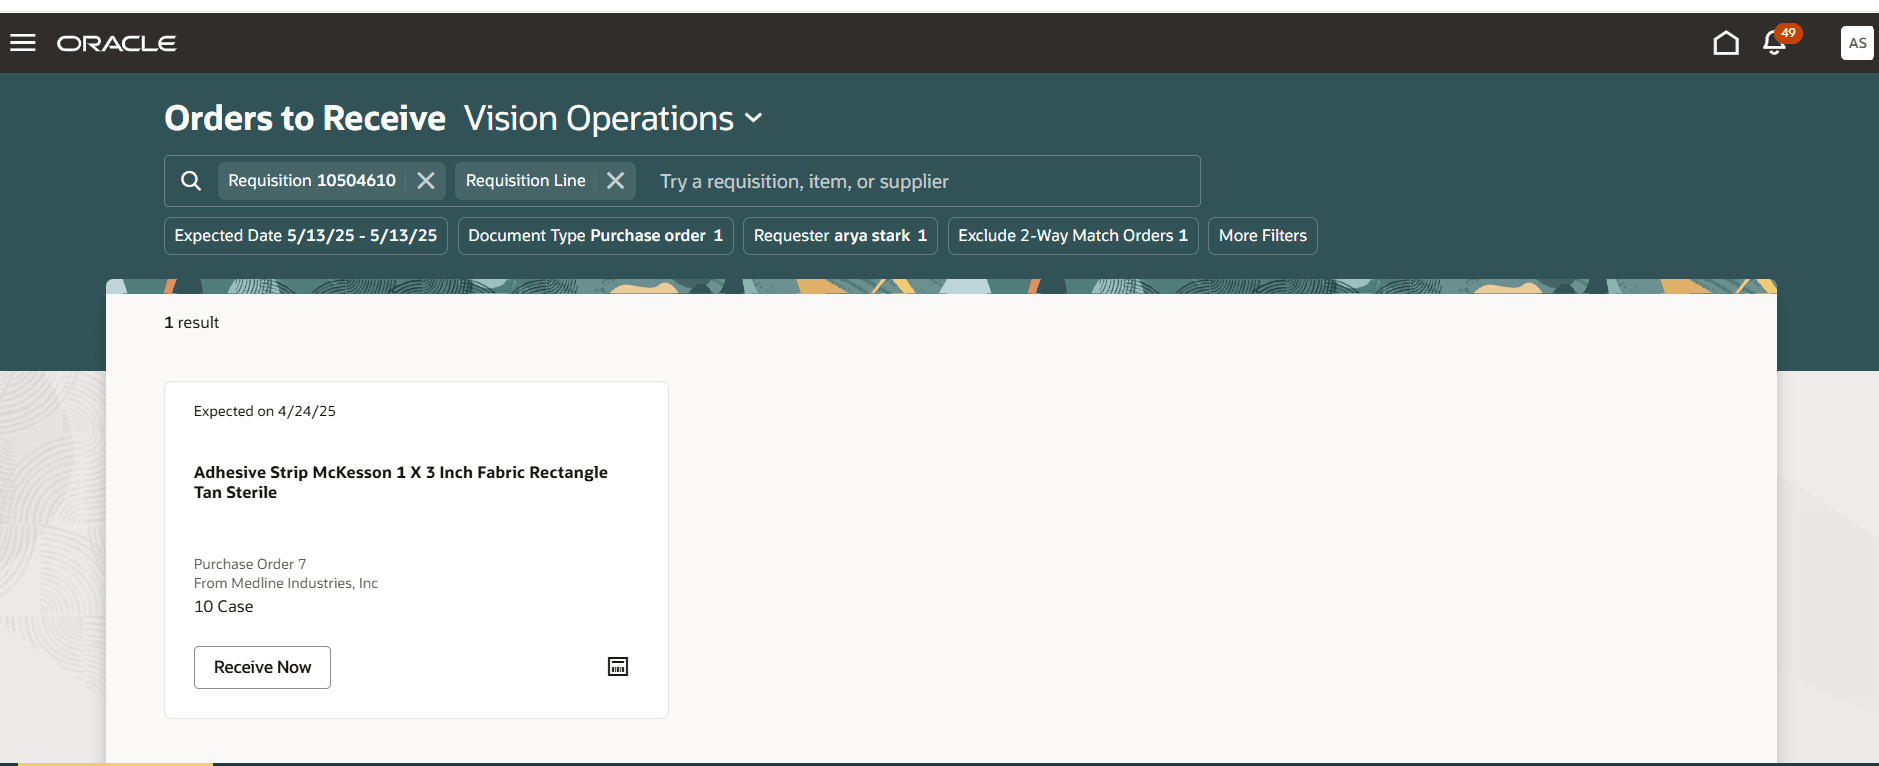Open the hamburger navigation menu
The width and height of the screenshot is (1879, 766).
coord(23,43)
